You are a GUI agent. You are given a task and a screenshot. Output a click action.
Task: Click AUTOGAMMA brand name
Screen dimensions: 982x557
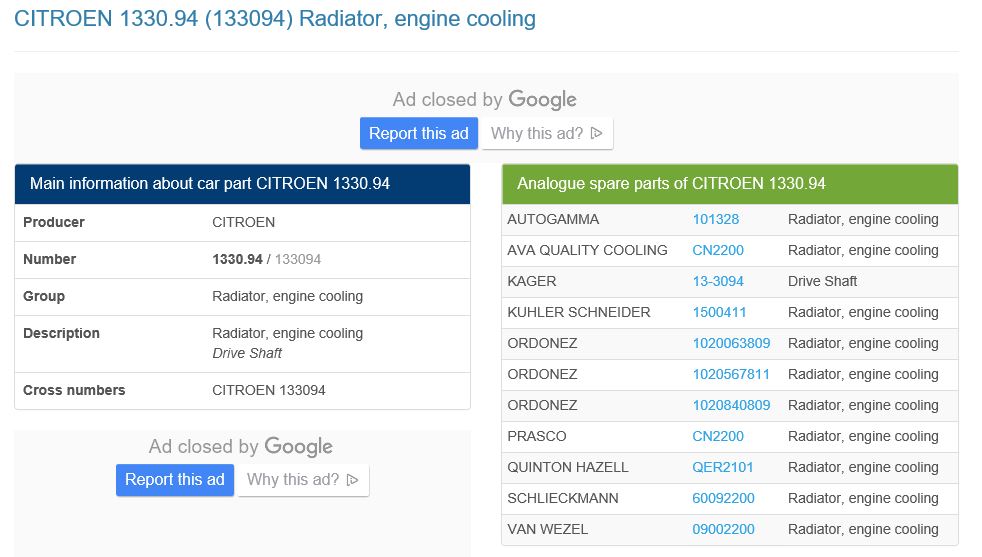pyautogui.click(x=553, y=219)
